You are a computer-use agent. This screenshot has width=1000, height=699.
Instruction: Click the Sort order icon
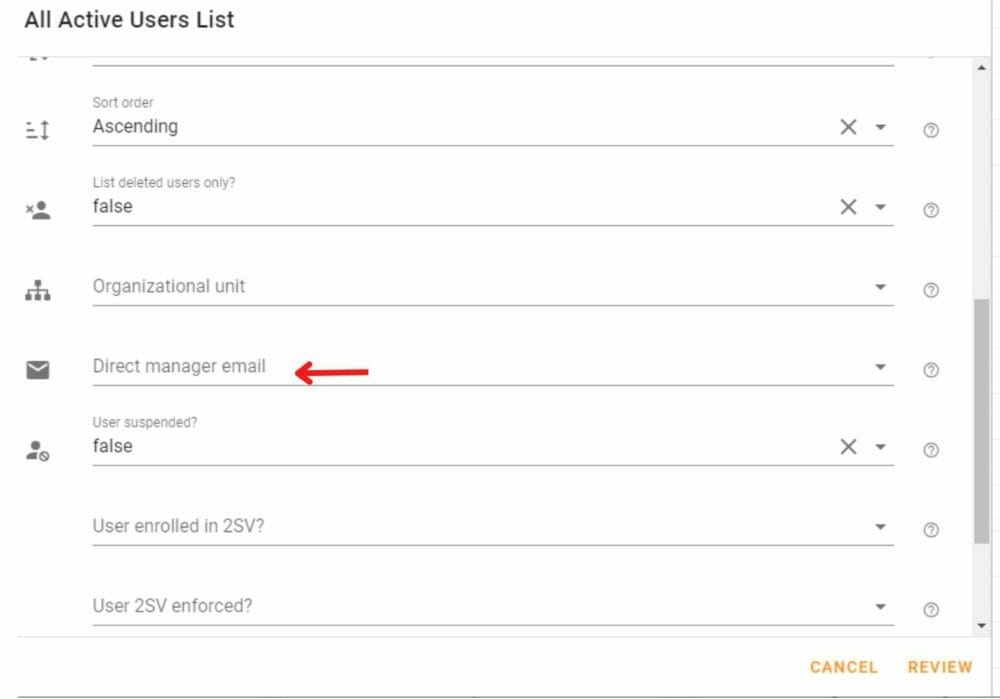click(38, 130)
